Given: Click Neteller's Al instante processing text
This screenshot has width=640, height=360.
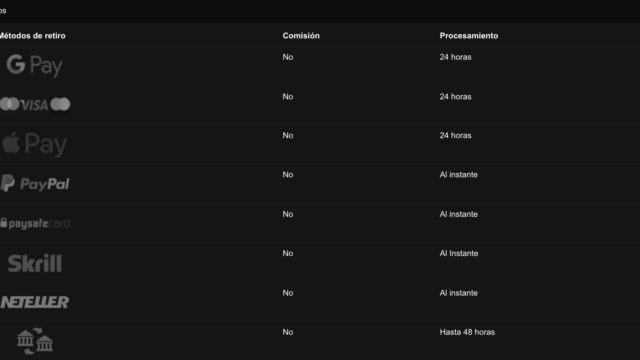Looking at the screenshot, I should pyautogui.click(x=458, y=293).
